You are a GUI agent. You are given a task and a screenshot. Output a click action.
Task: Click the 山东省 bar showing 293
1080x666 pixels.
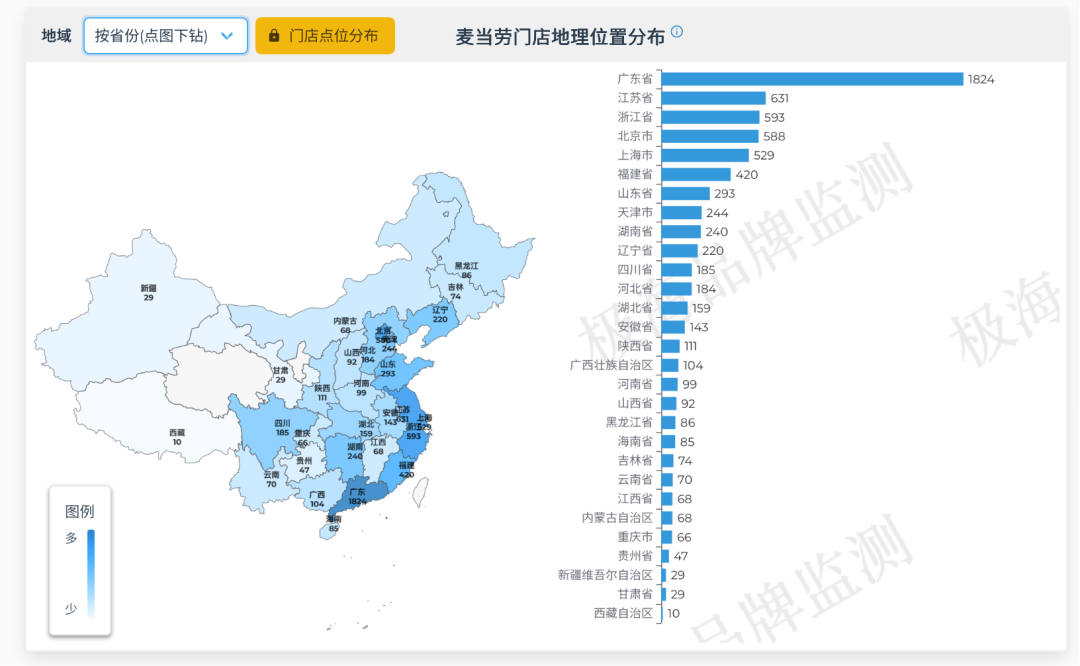685,193
